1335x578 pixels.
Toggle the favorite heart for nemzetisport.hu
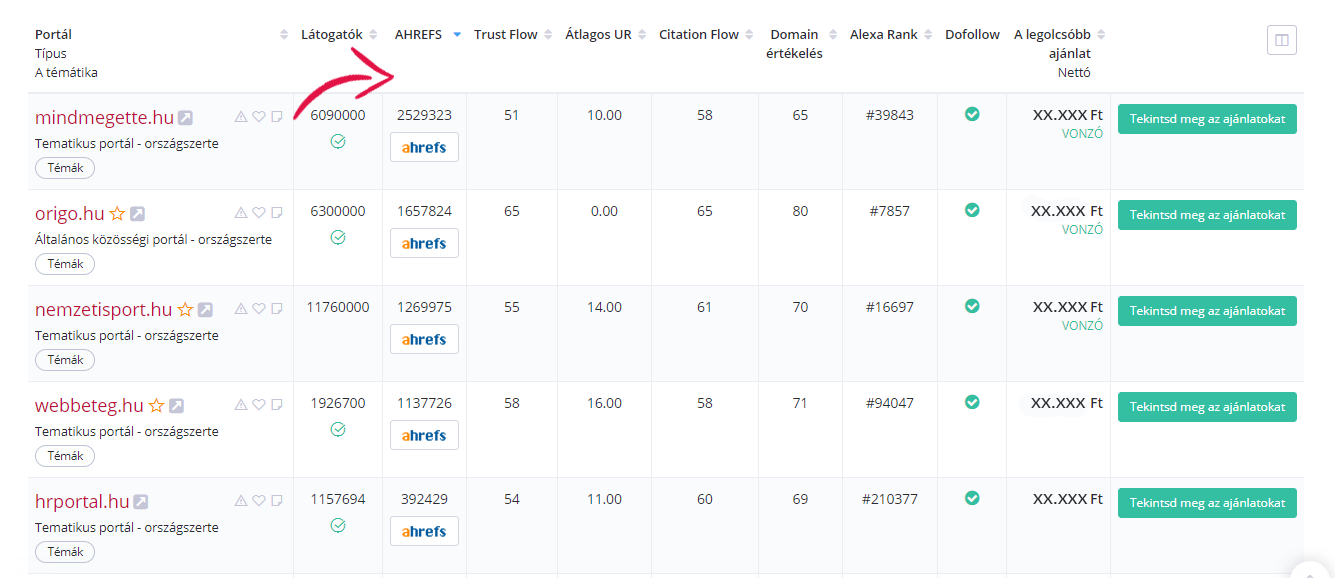[x=258, y=309]
